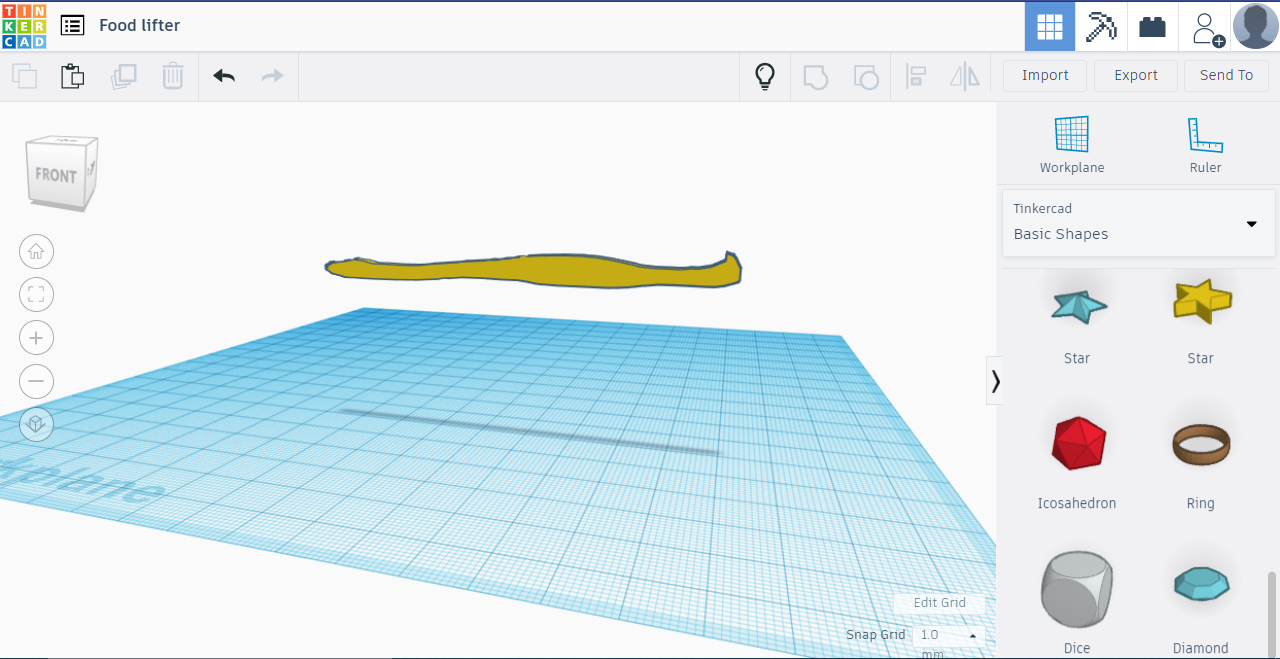Select the Workplane tool
The height and width of the screenshot is (659, 1280).
(x=1071, y=142)
